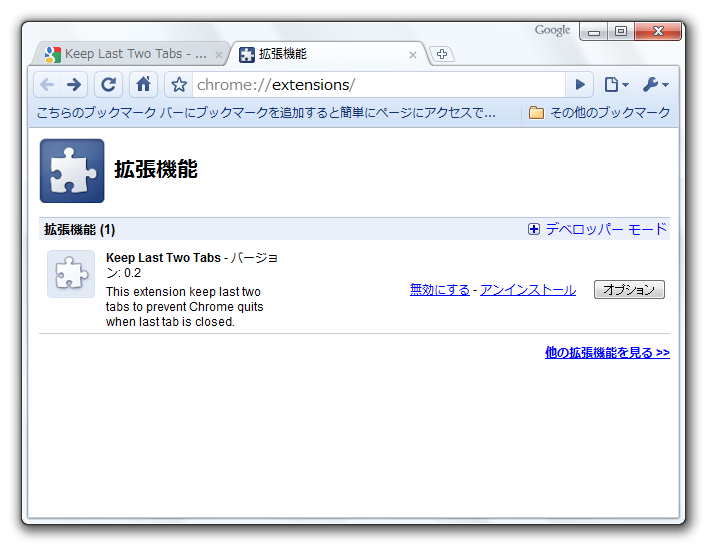
Task: Open the home page
Action: click(143, 85)
